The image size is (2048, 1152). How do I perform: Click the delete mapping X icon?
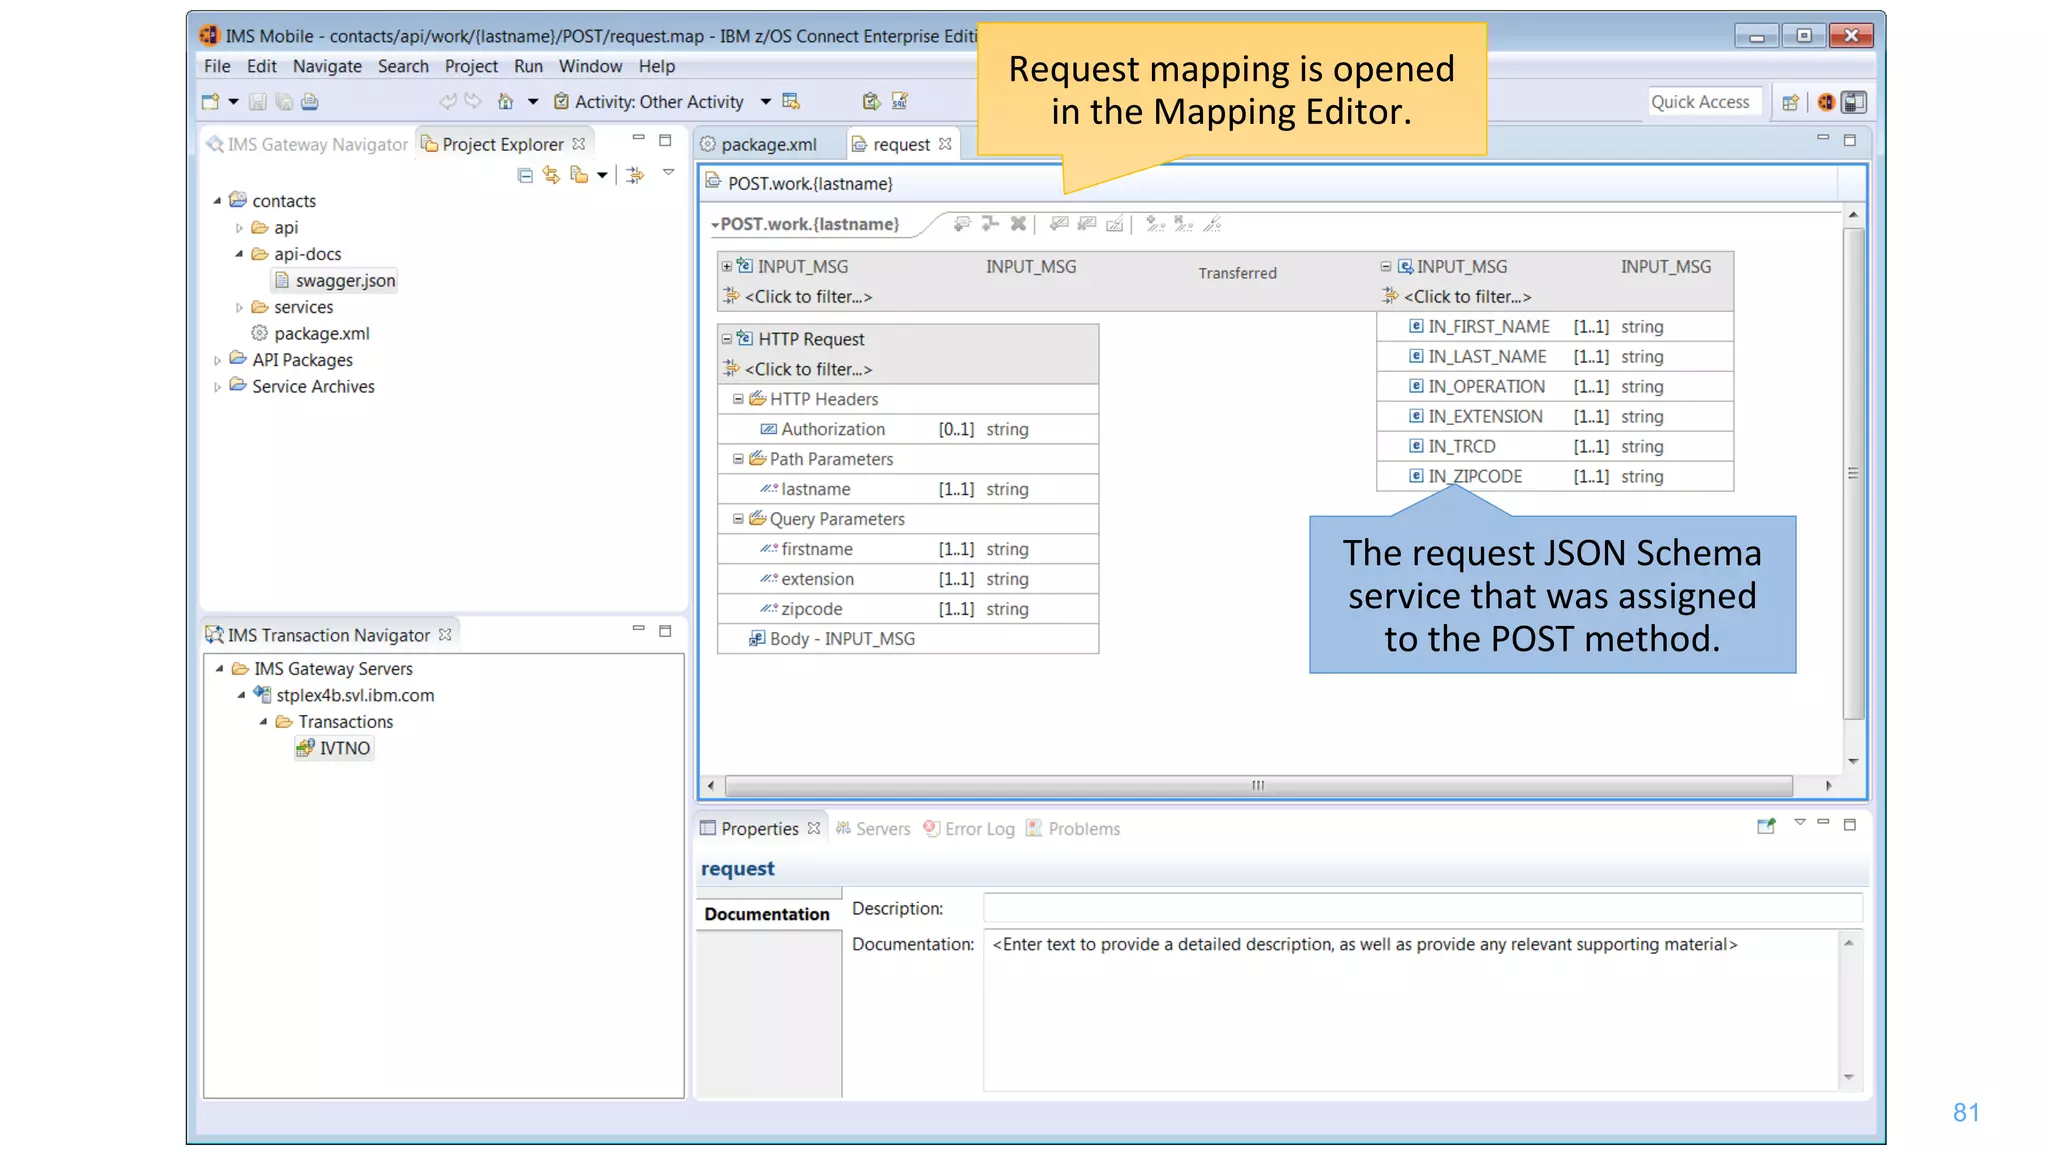pos(1018,223)
